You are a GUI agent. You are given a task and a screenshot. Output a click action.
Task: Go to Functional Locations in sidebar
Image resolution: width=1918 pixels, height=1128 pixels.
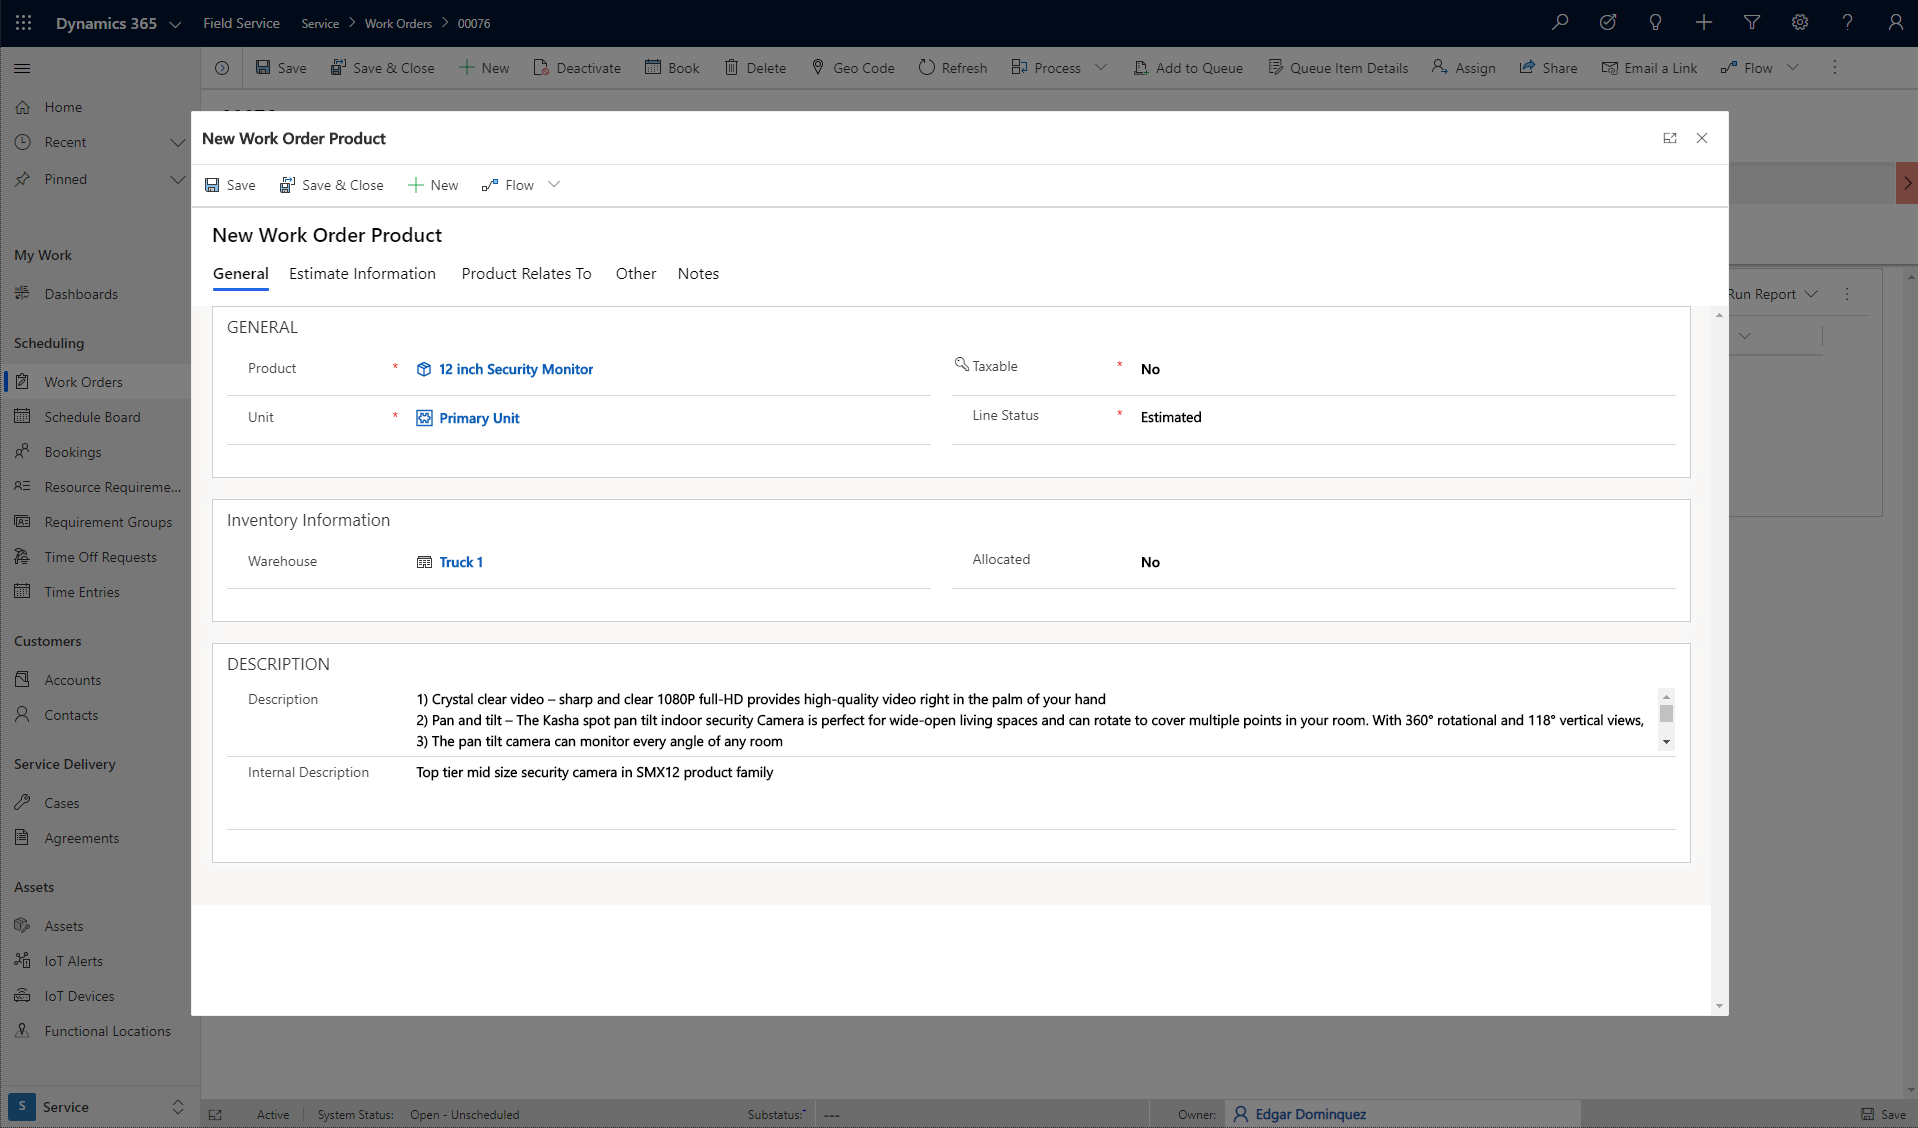click(107, 1031)
